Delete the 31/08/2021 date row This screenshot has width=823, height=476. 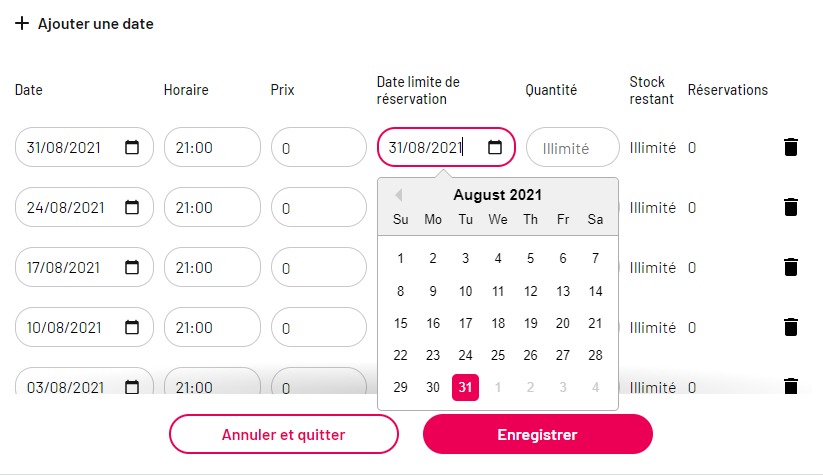[790, 147]
